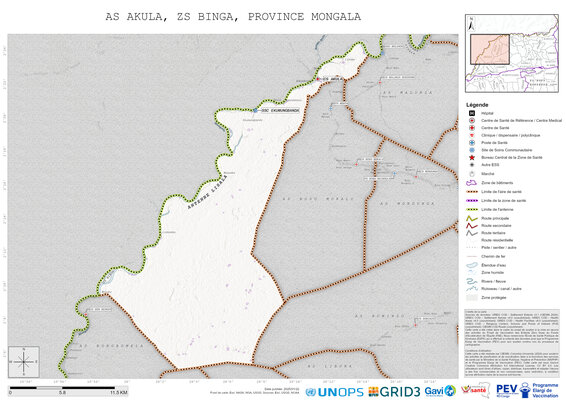Click the data credits text block
Screen dimensions: 566x400
click(x=512, y=343)
